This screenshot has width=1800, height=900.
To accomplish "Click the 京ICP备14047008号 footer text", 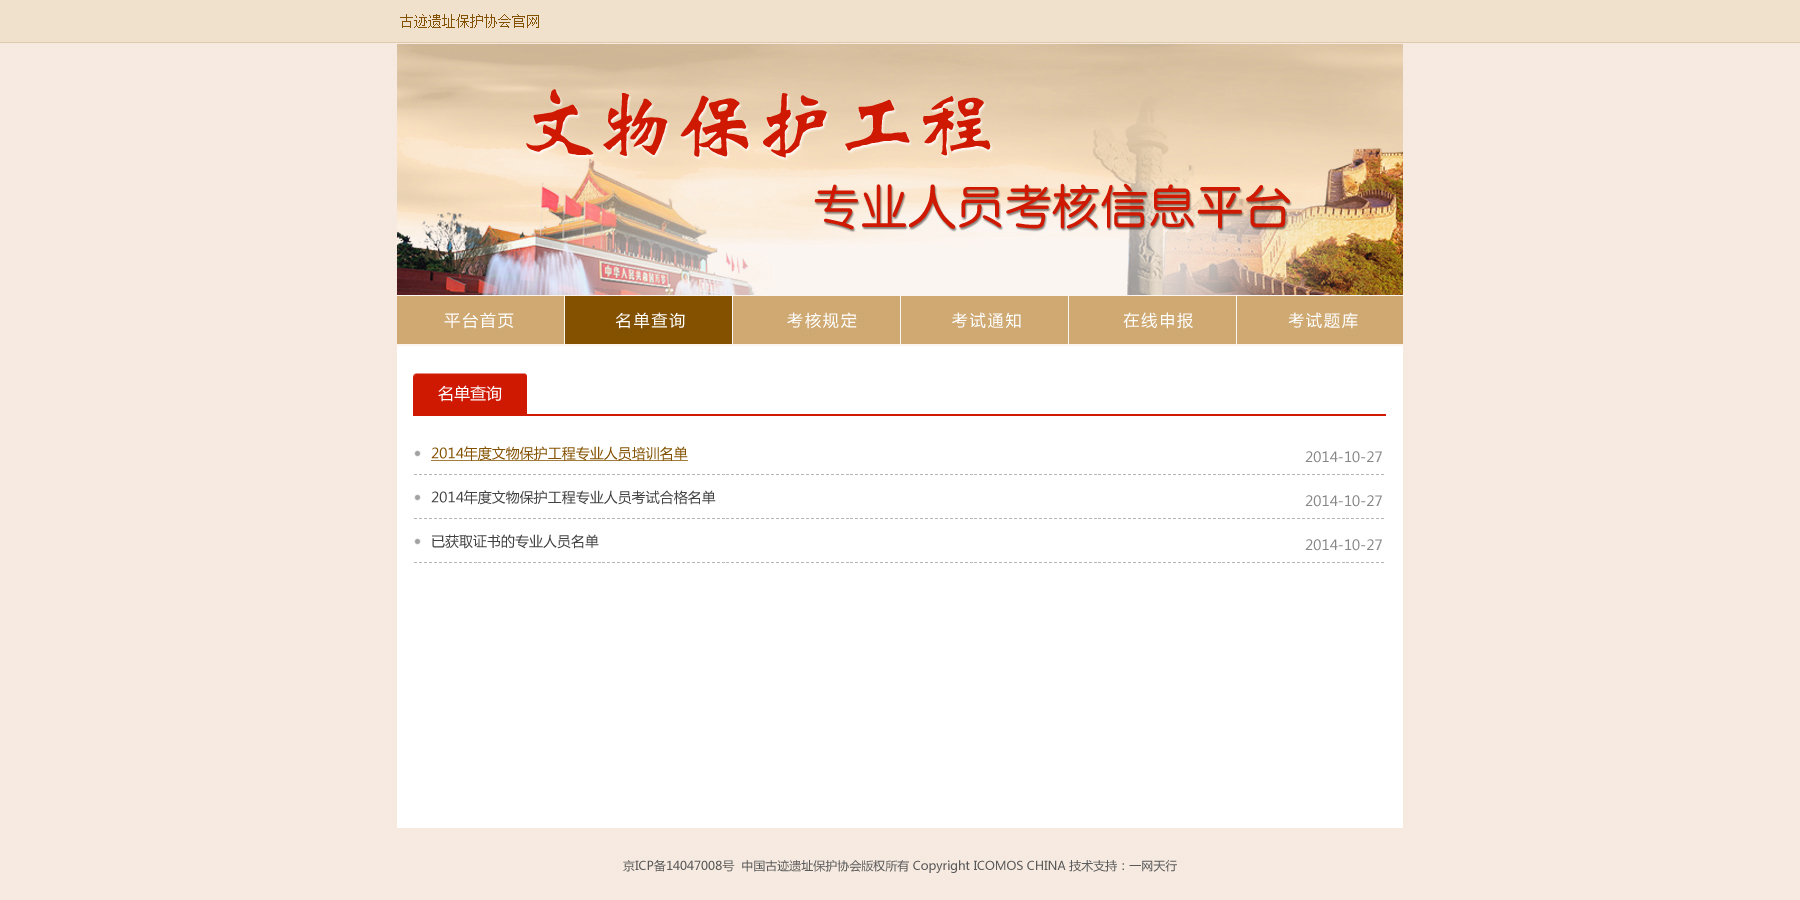I will tap(678, 866).
